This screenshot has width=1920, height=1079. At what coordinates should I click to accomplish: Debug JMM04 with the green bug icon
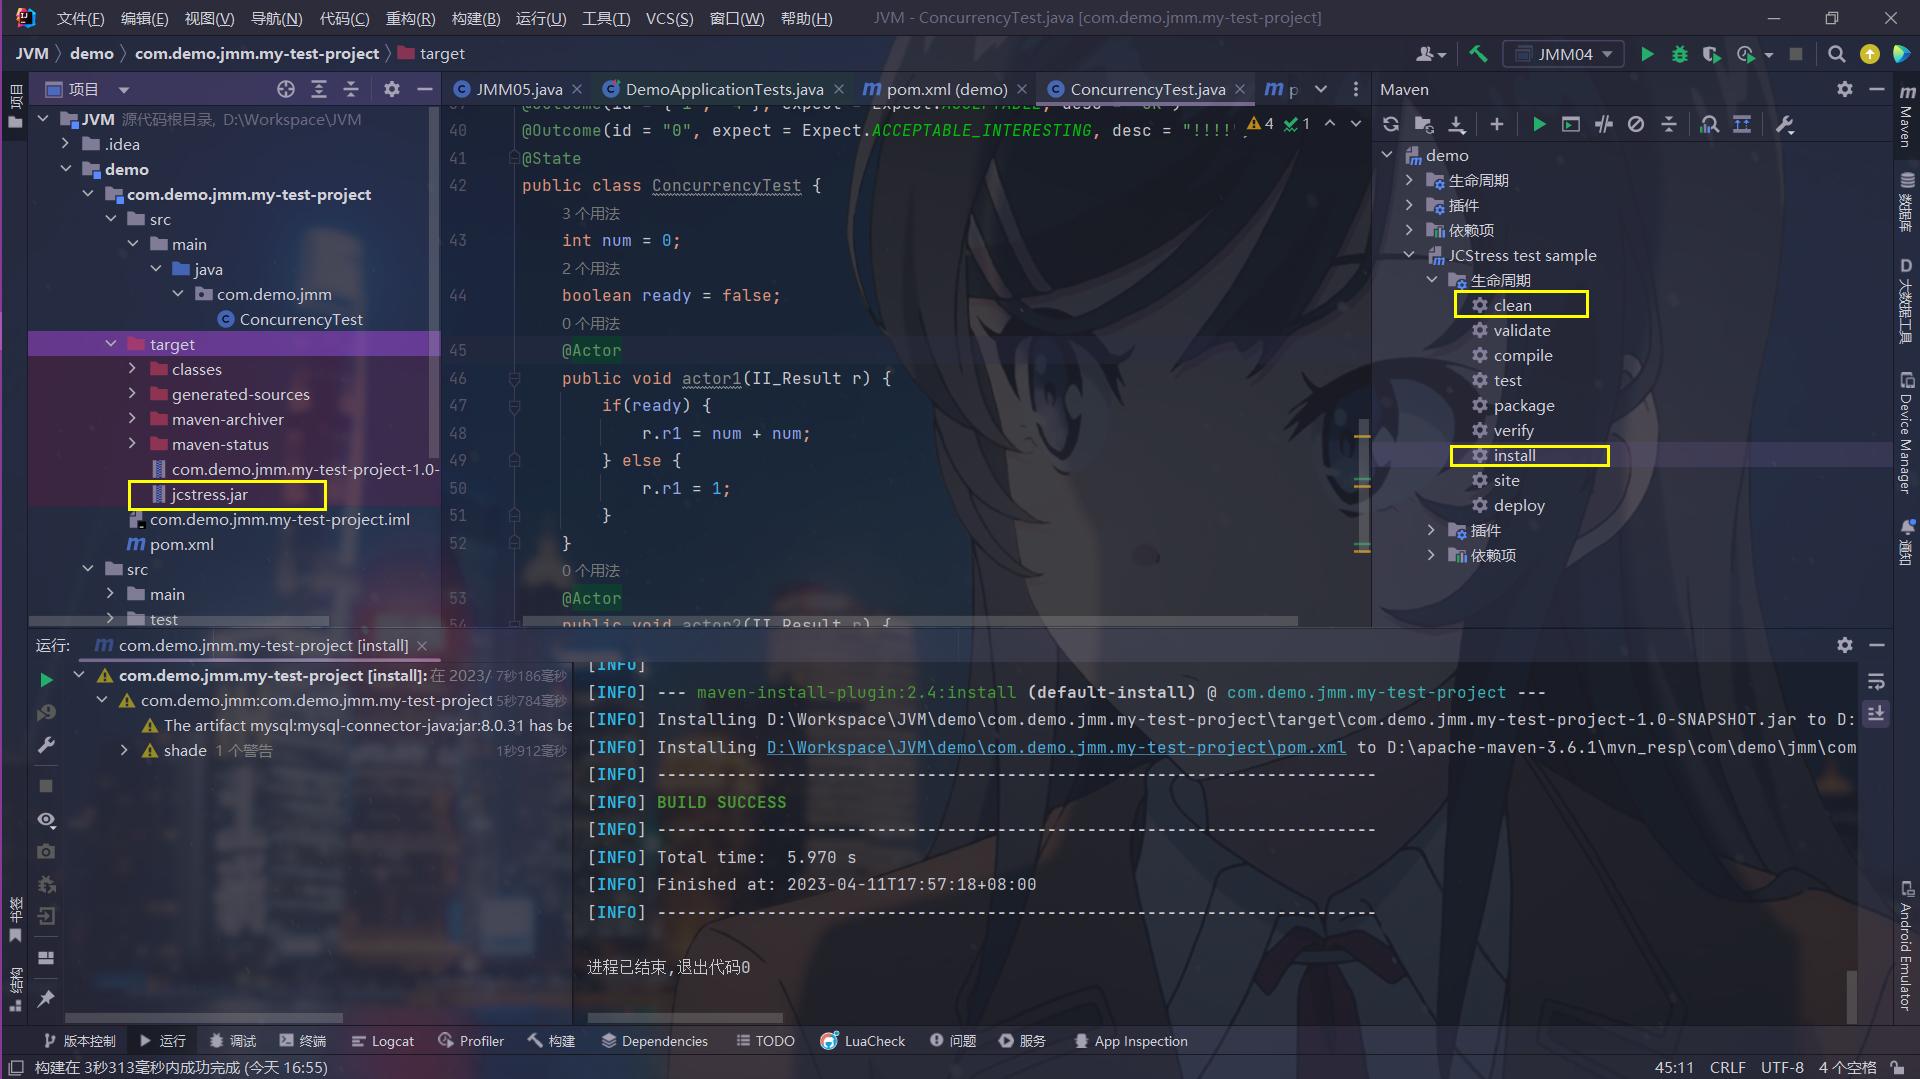(x=1679, y=54)
